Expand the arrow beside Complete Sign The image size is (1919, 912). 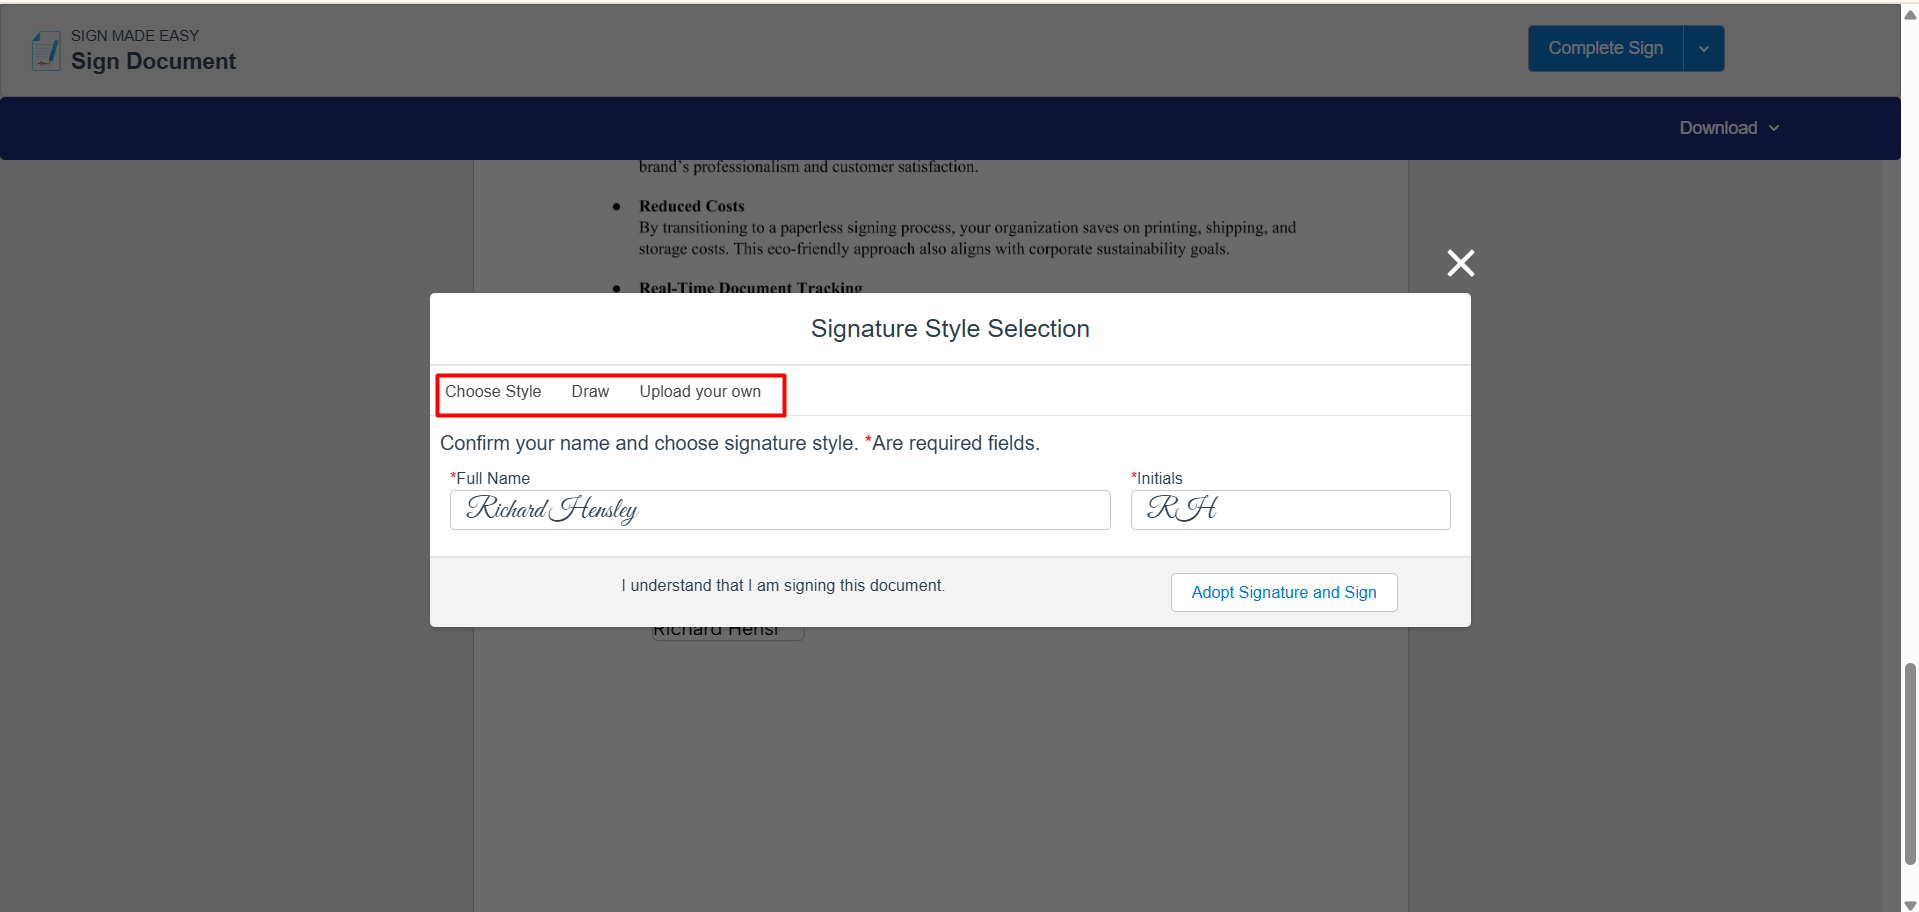[1704, 48]
